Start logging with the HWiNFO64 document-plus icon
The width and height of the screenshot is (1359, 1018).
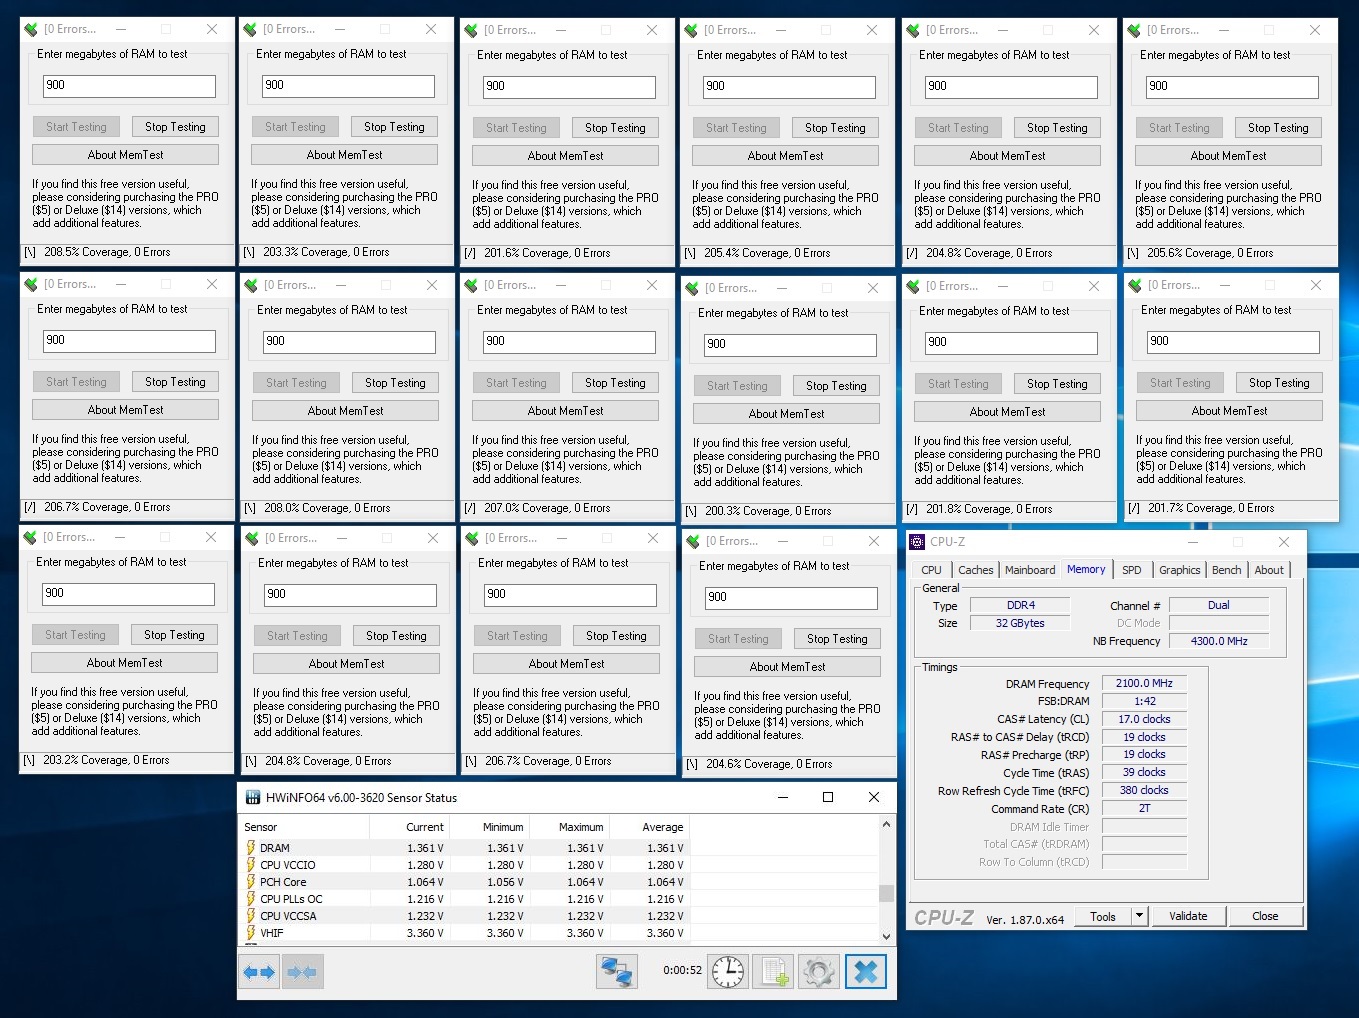[x=775, y=972]
